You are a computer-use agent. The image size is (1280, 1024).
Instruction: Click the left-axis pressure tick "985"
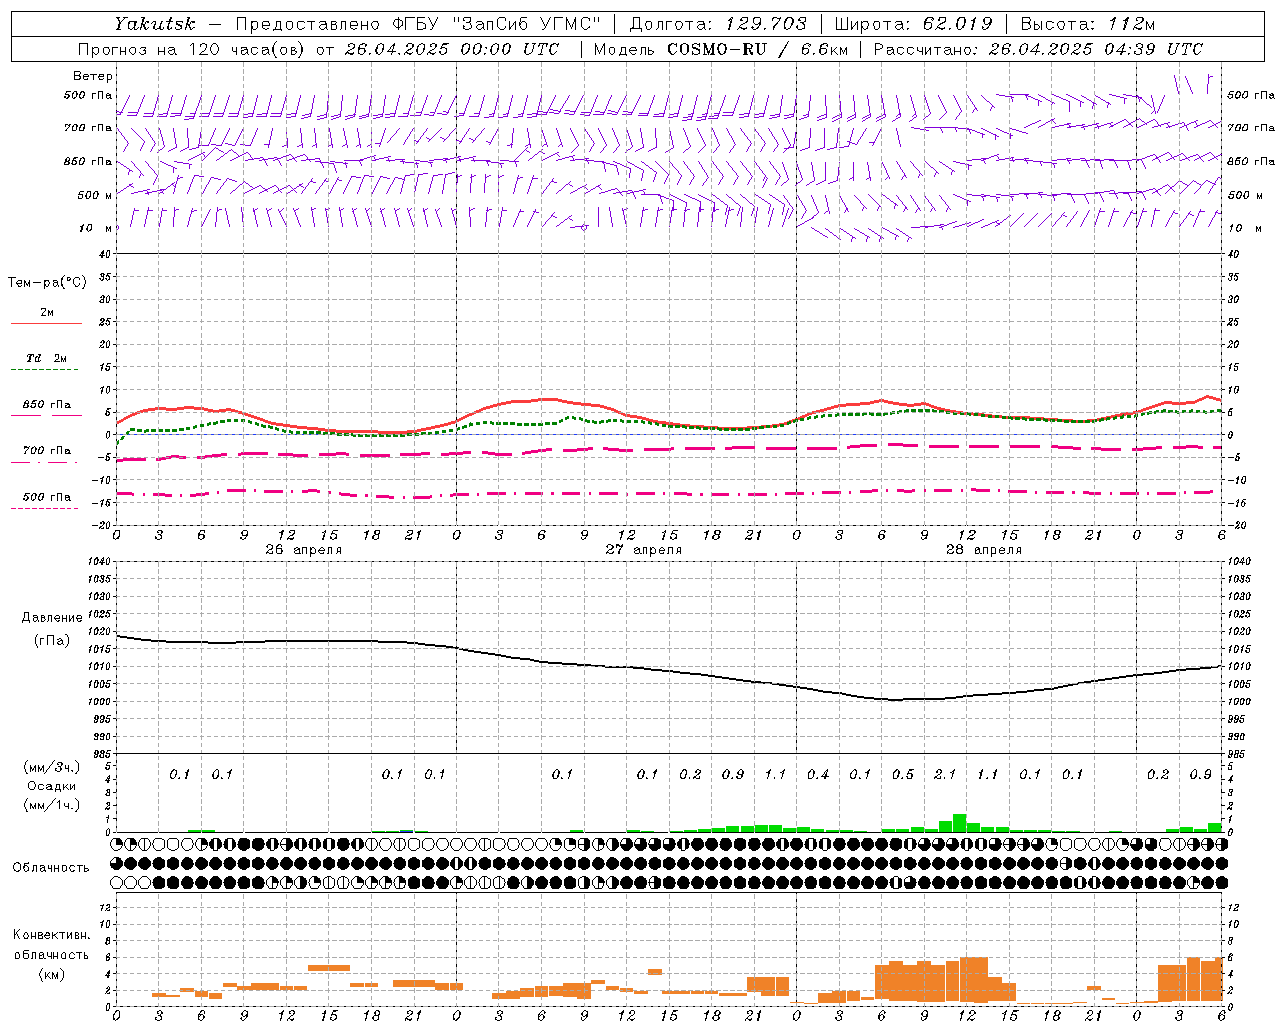[100, 754]
